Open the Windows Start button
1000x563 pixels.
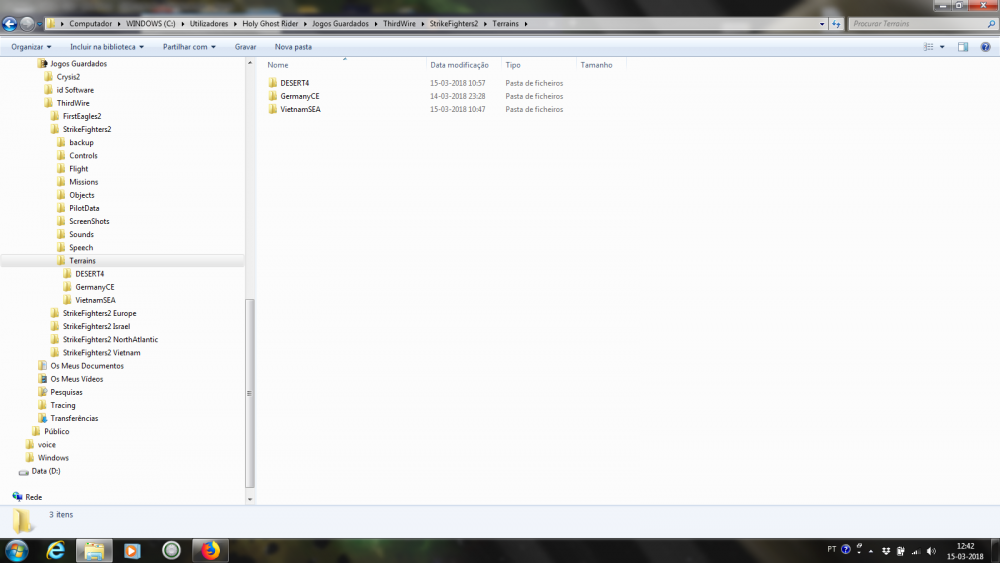(x=17, y=550)
